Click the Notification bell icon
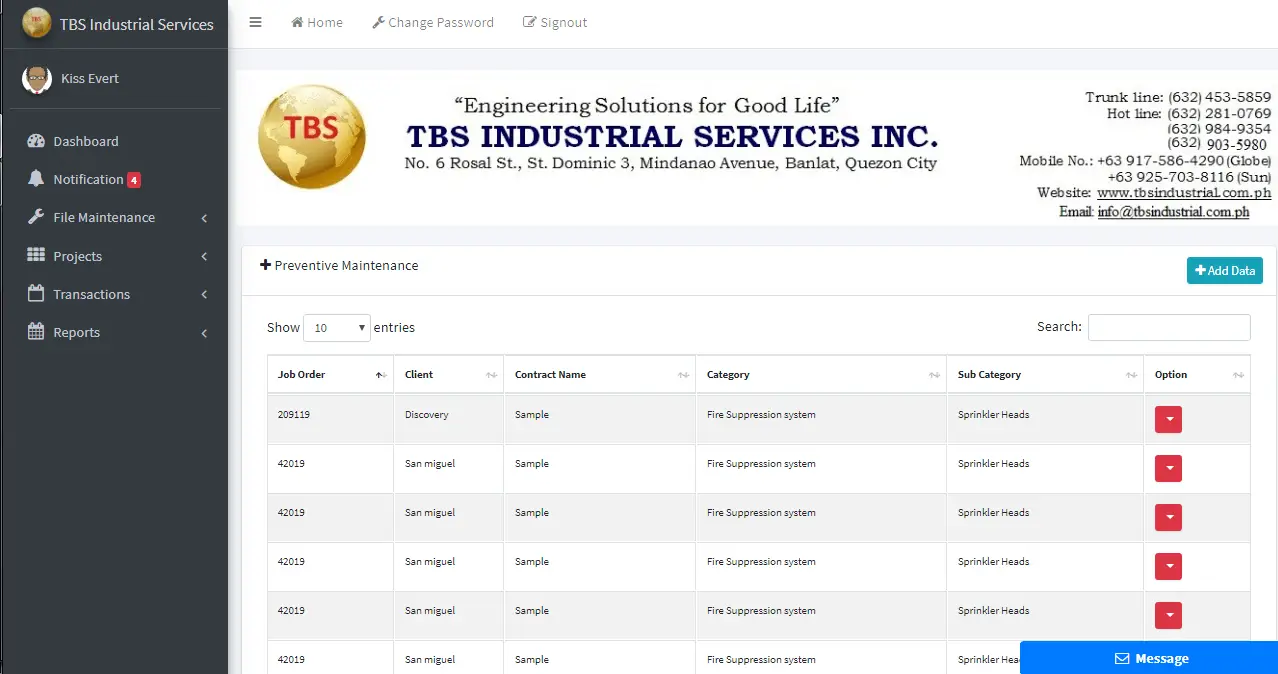The image size is (1278, 674). [36, 179]
